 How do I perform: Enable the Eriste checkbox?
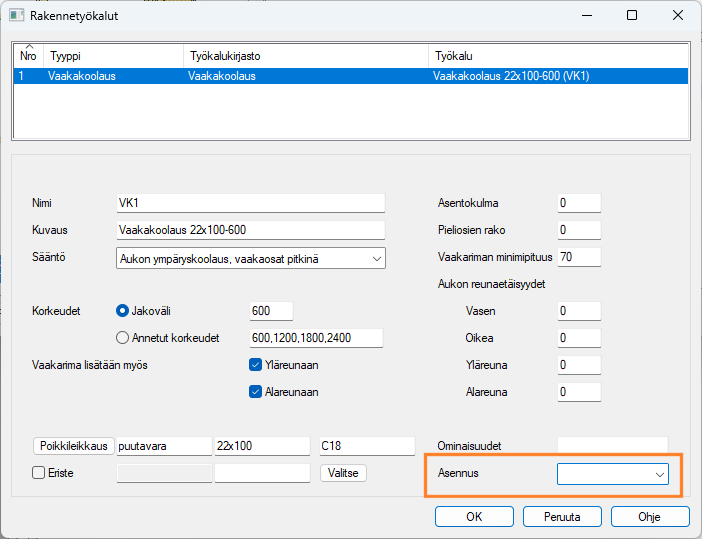click(39, 473)
